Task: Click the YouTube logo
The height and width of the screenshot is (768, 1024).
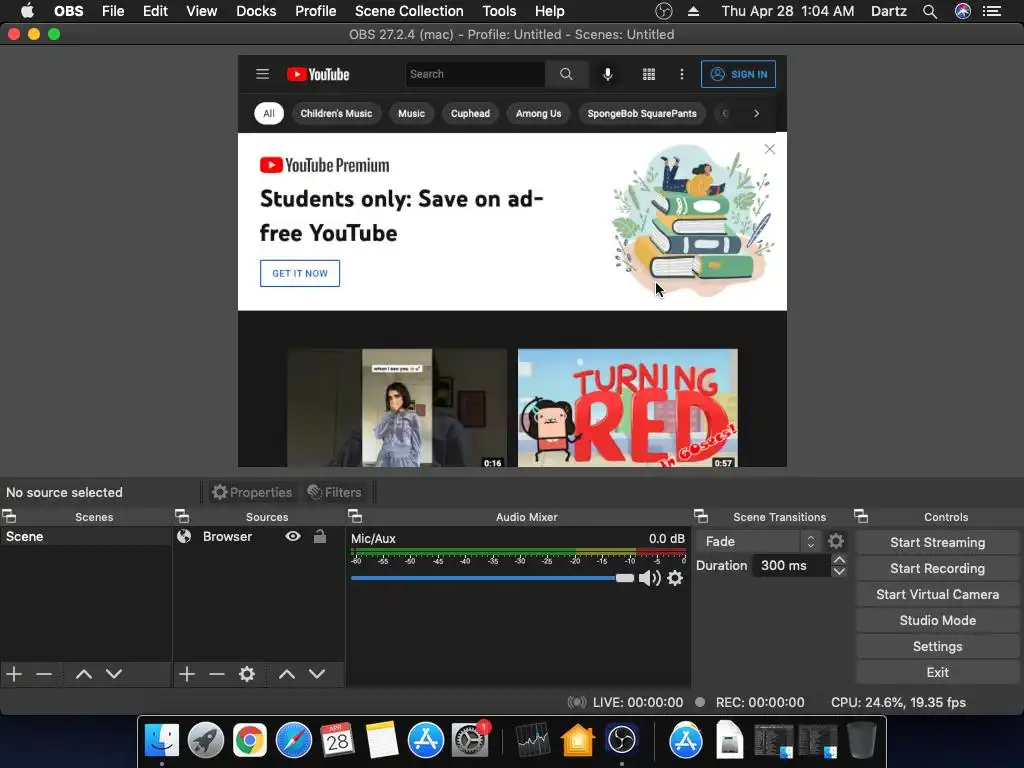Action: tap(318, 74)
